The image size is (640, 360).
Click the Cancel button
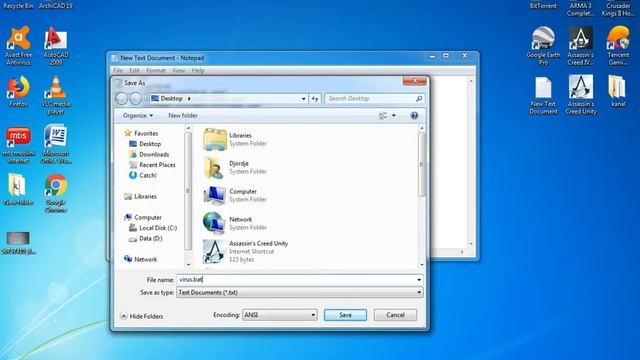pyautogui.click(x=395, y=315)
